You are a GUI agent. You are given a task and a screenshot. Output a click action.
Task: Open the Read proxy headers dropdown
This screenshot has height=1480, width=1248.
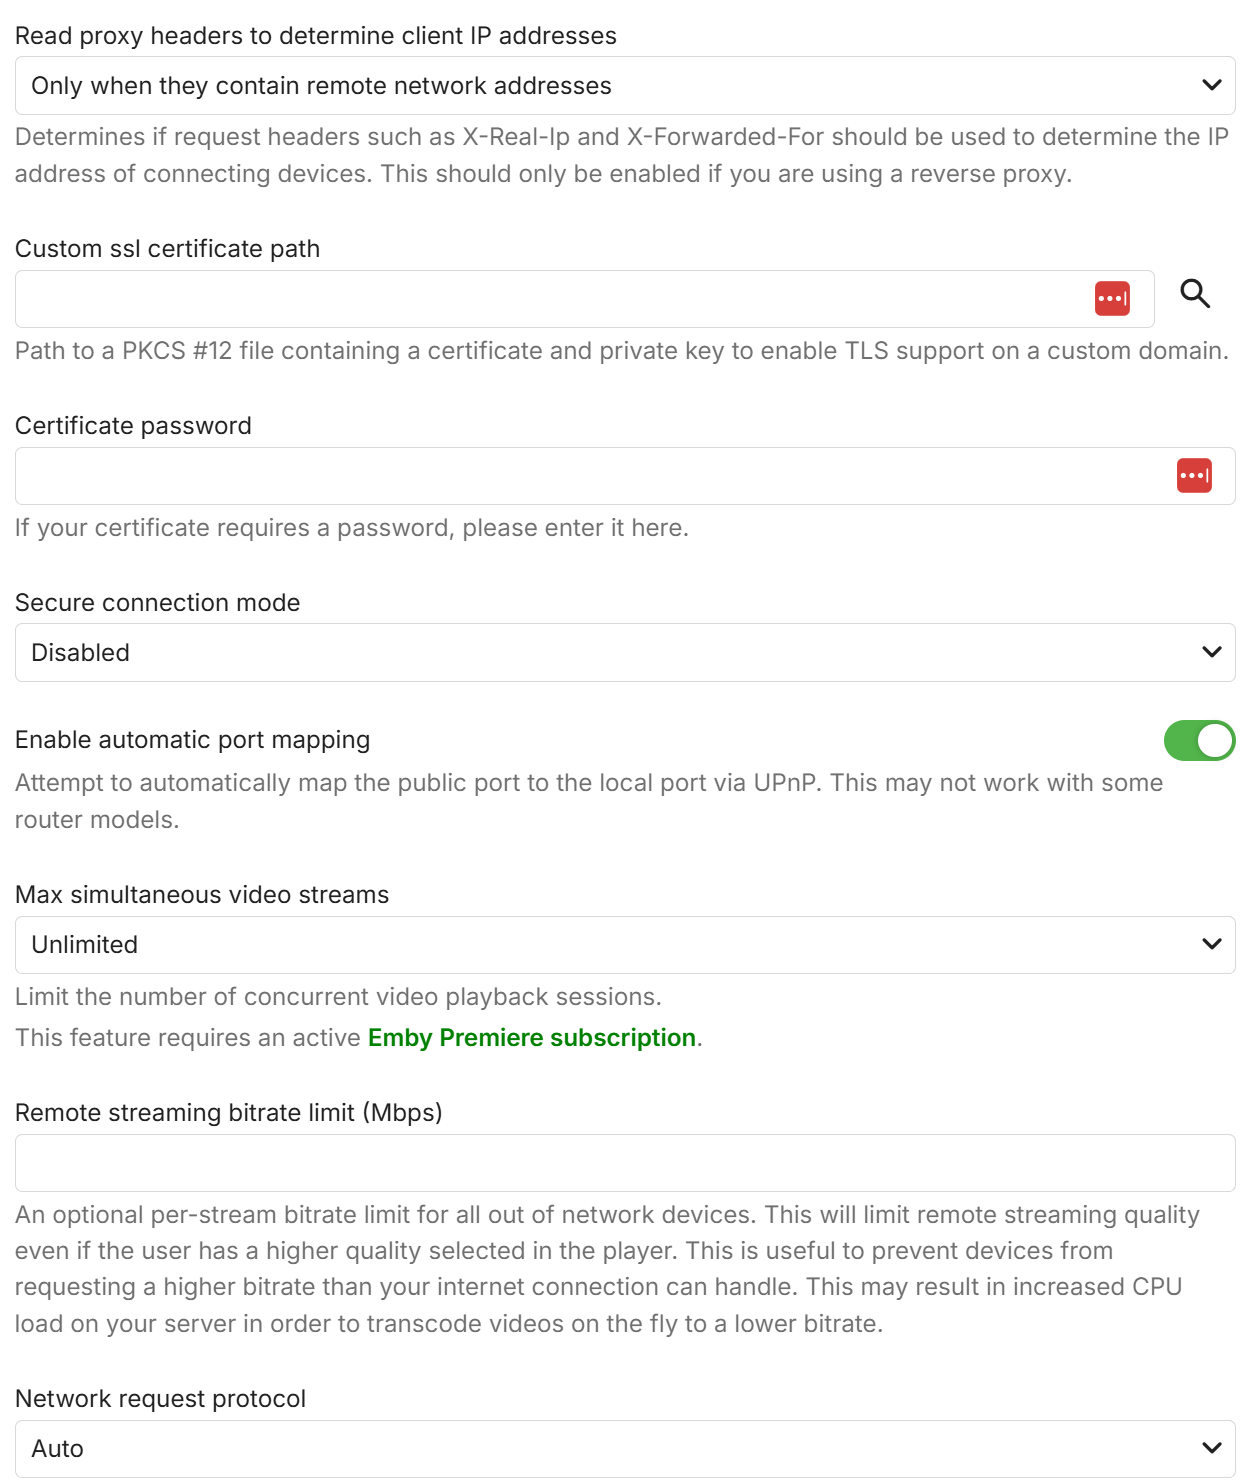click(624, 86)
